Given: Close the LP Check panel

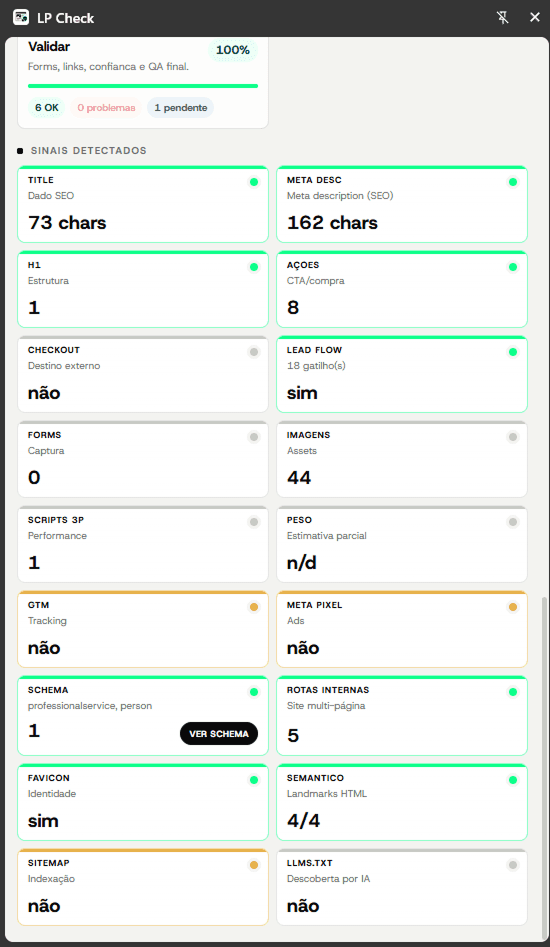Looking at the screenshot, I should click(x=534, y=18).
